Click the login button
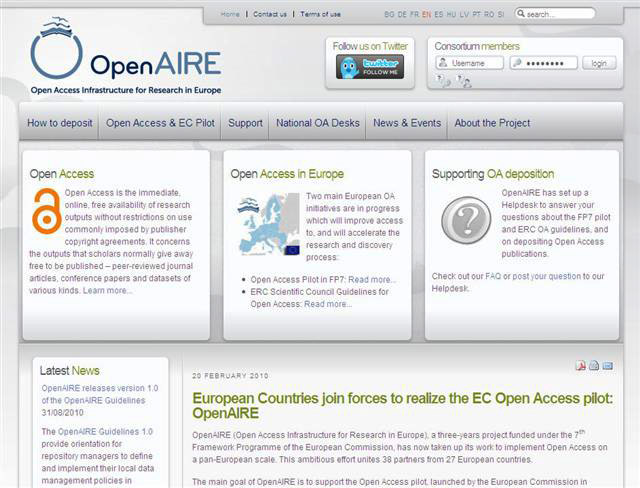The image size is (640, 488). coord(599,63)
